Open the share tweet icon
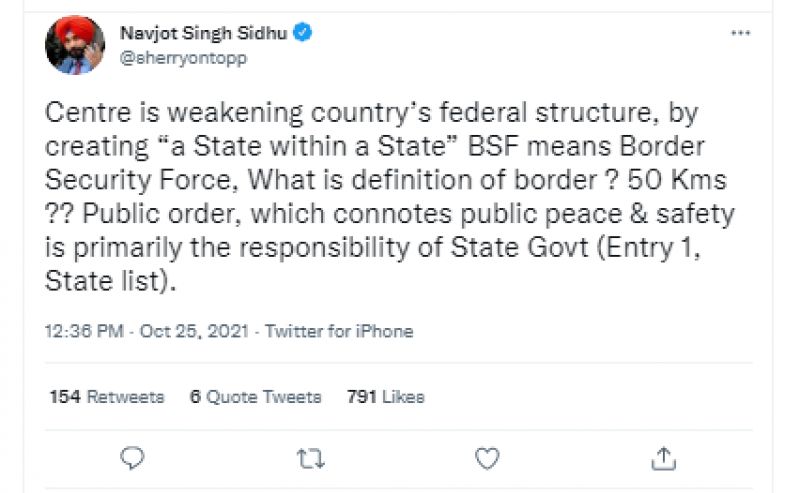 click(x=663, y=458)
